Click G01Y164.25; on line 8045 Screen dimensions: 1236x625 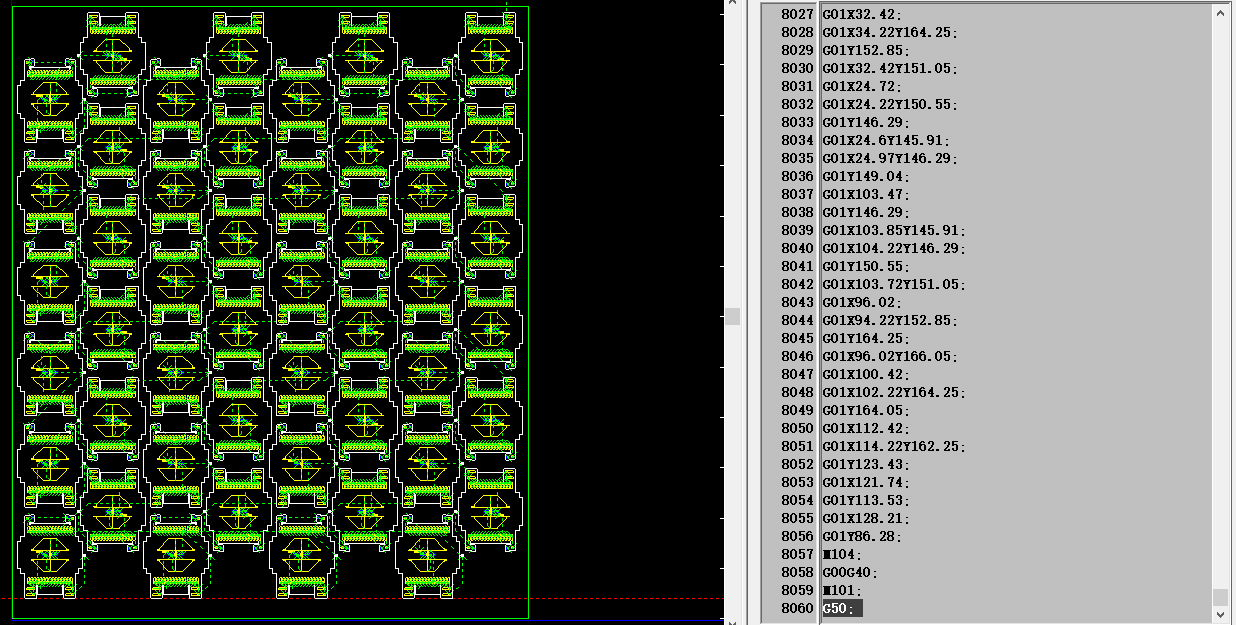(865, 339)
